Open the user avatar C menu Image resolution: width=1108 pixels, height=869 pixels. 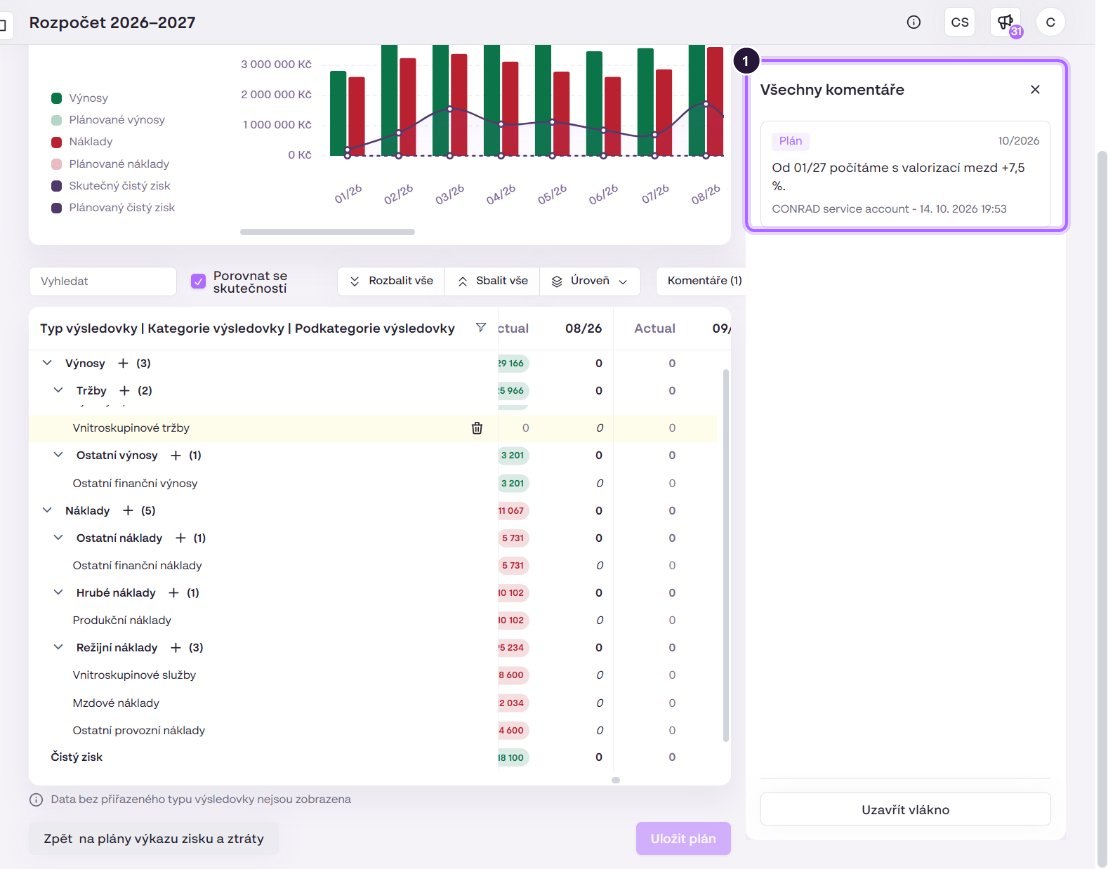(1051, 22)
